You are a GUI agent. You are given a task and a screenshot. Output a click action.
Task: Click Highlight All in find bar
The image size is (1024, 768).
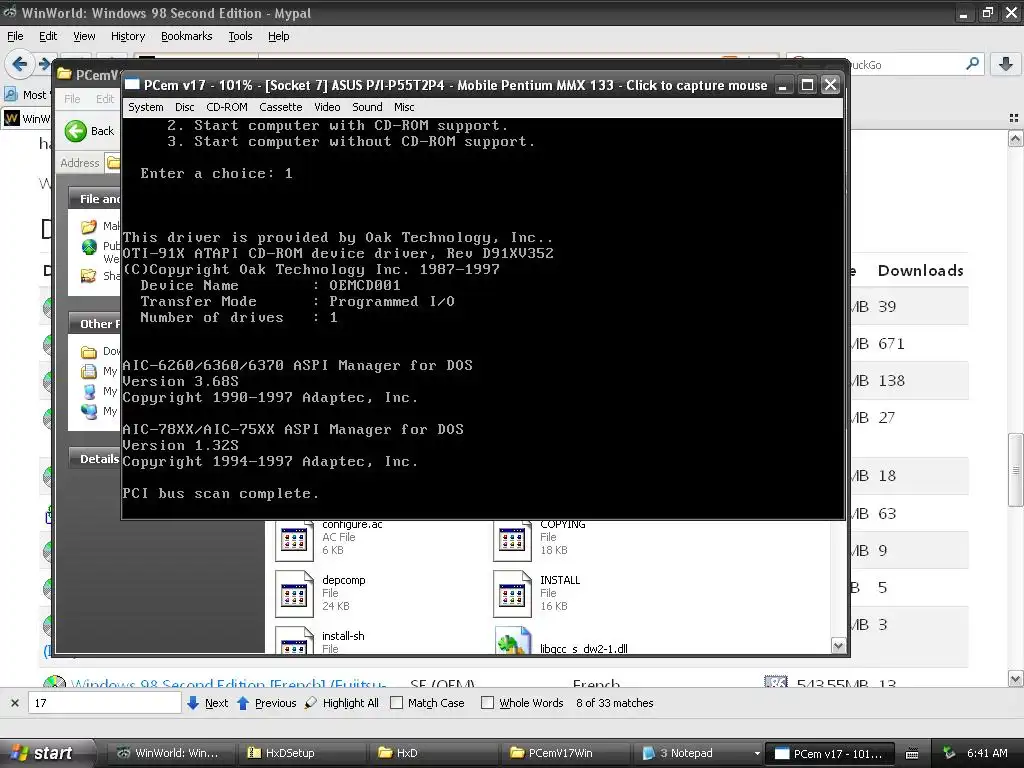click(342, 703)
